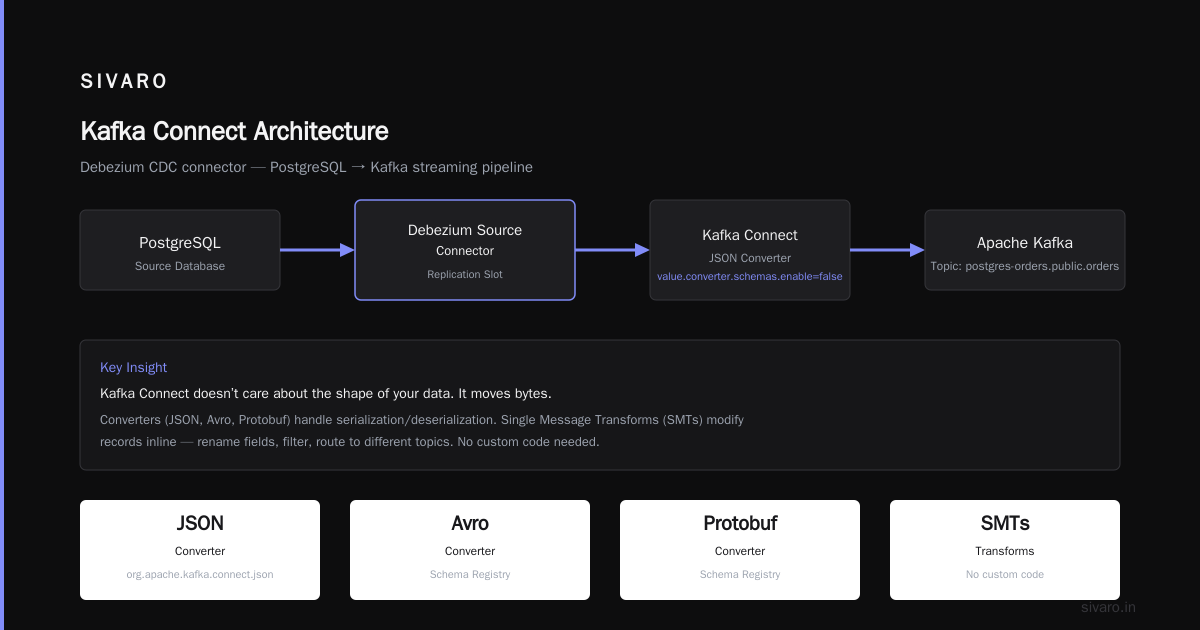This screenshot has height=630, width=1200.
Task: Click the Key Insight description panel
Action: coord(600,405)
